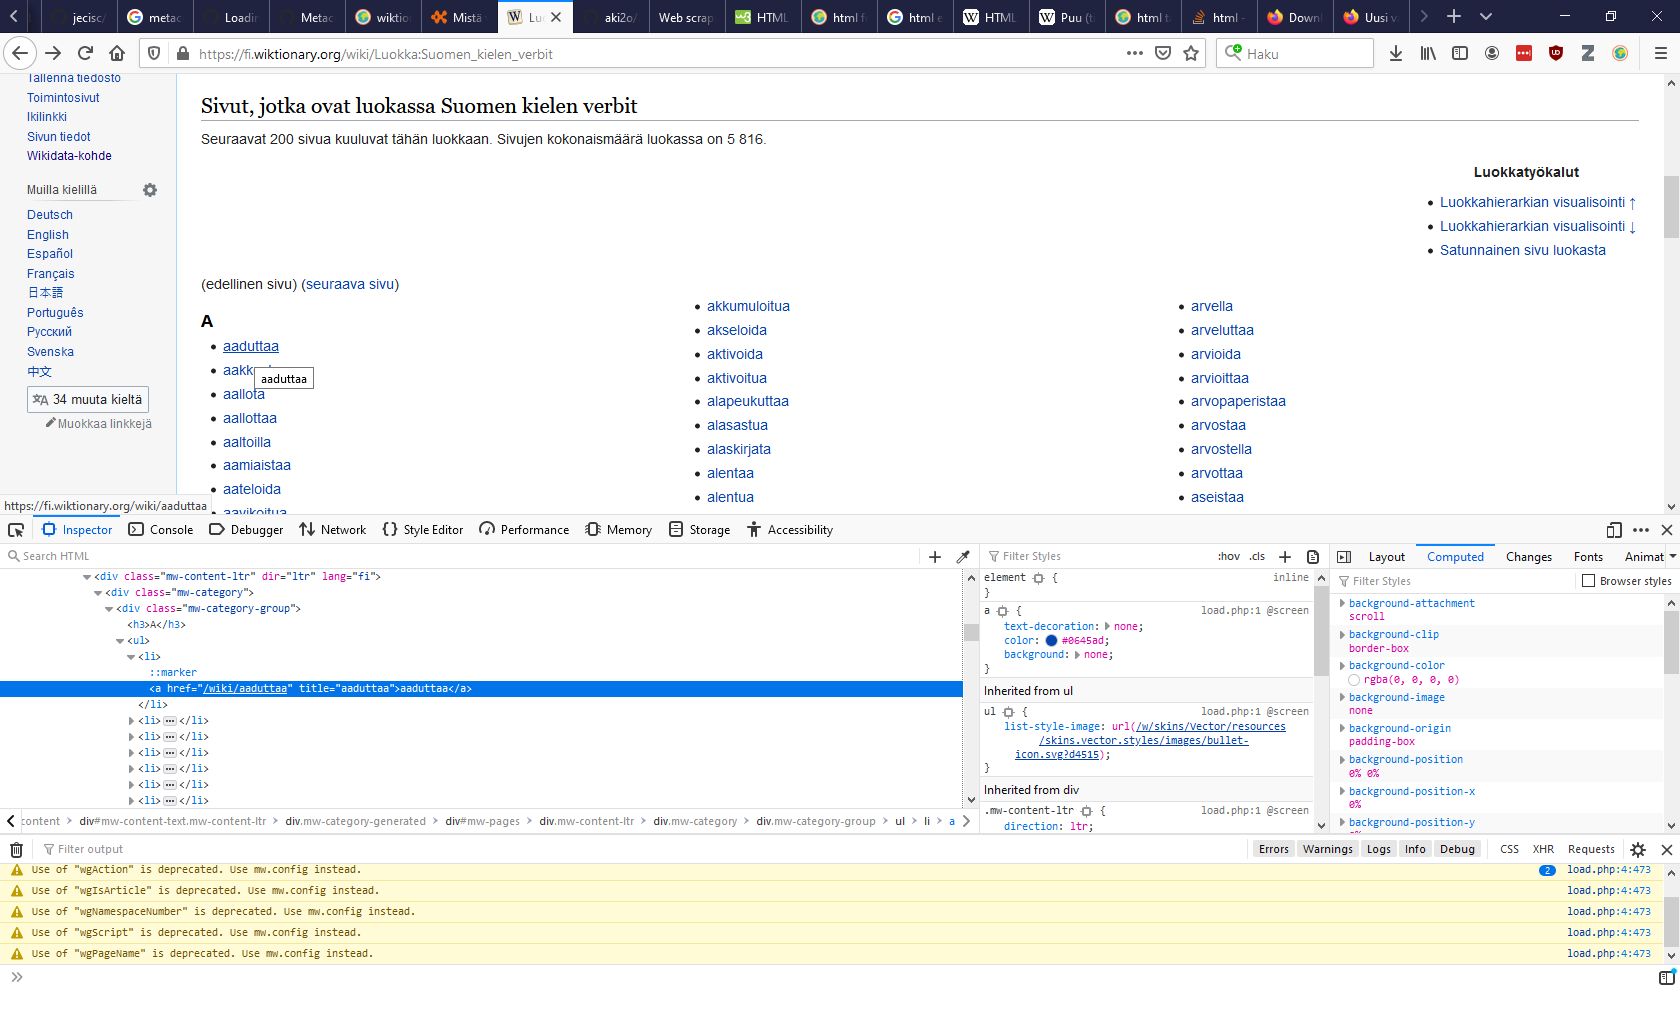
Task: Switch to the Network devtools tab
Action: tap(333, 530)
